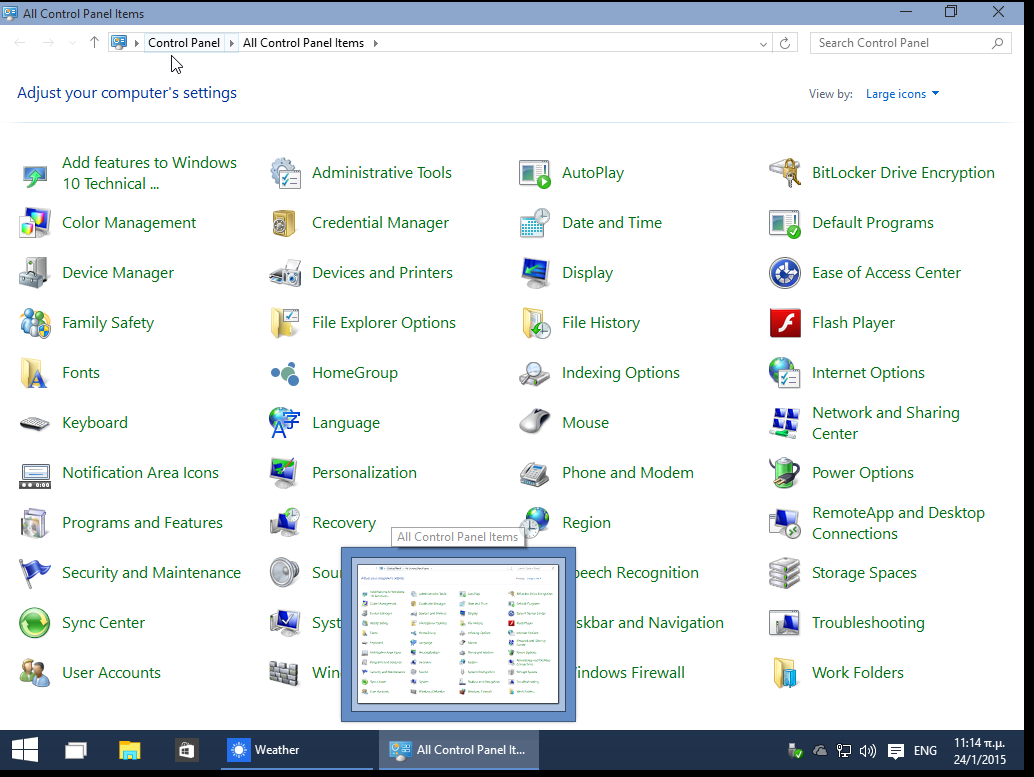This screenshot has width=1034, height=777.
Task: Open the Notification Area Icons link
Action: (x=140, y=473)
